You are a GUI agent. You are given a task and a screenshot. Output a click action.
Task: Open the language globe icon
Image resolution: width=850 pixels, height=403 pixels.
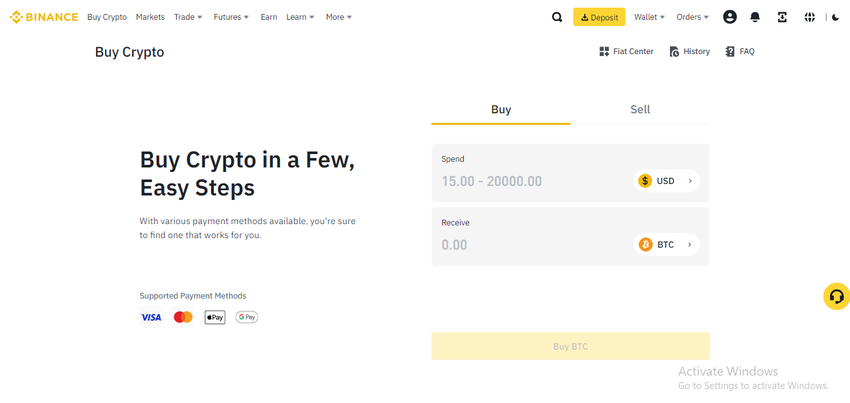809,17
